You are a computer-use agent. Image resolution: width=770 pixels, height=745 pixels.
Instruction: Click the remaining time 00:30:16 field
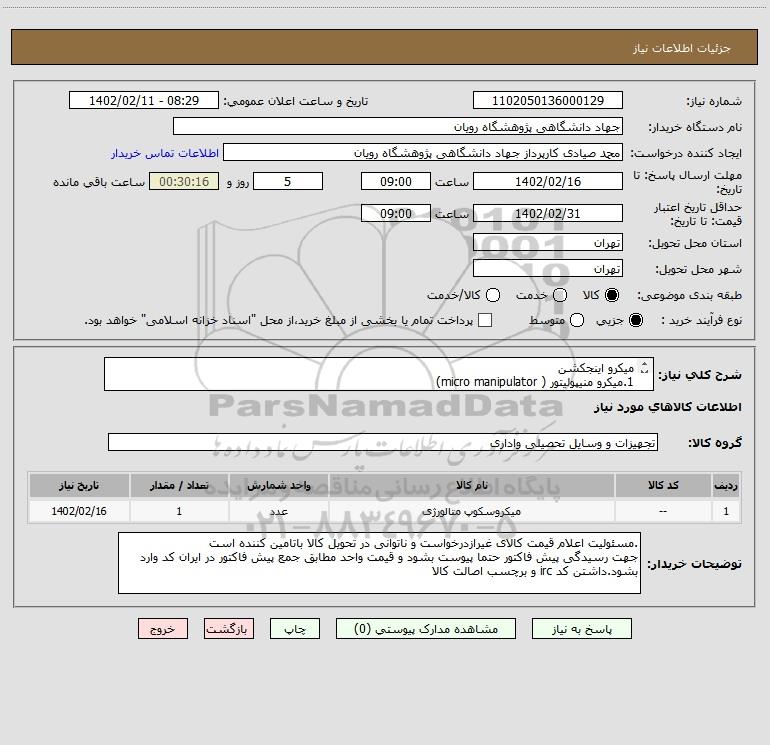click(184, 181)
